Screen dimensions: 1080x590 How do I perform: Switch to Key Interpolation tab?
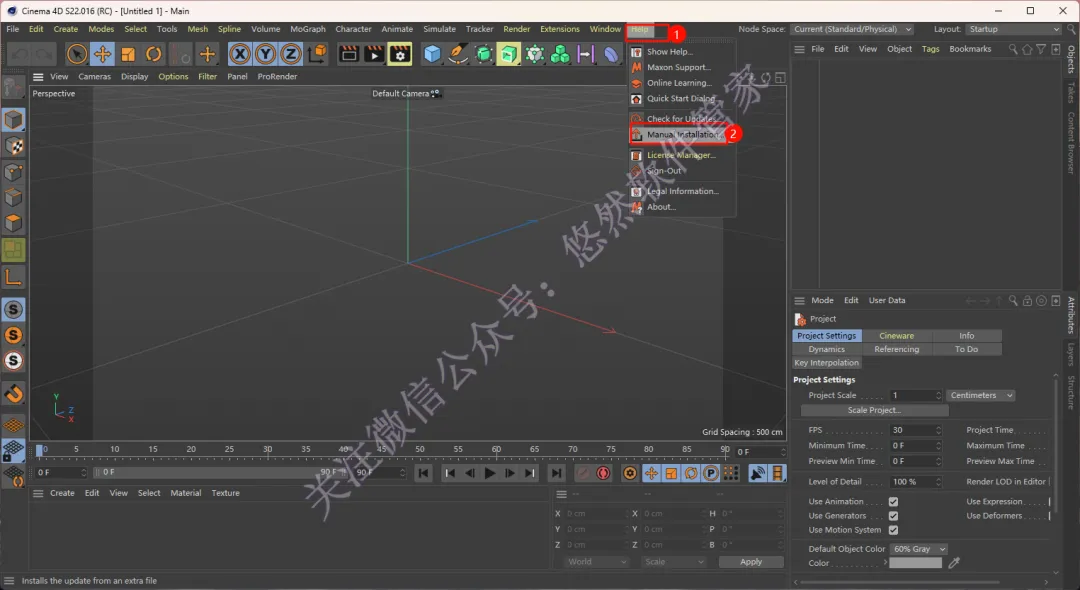coord(827,363)
